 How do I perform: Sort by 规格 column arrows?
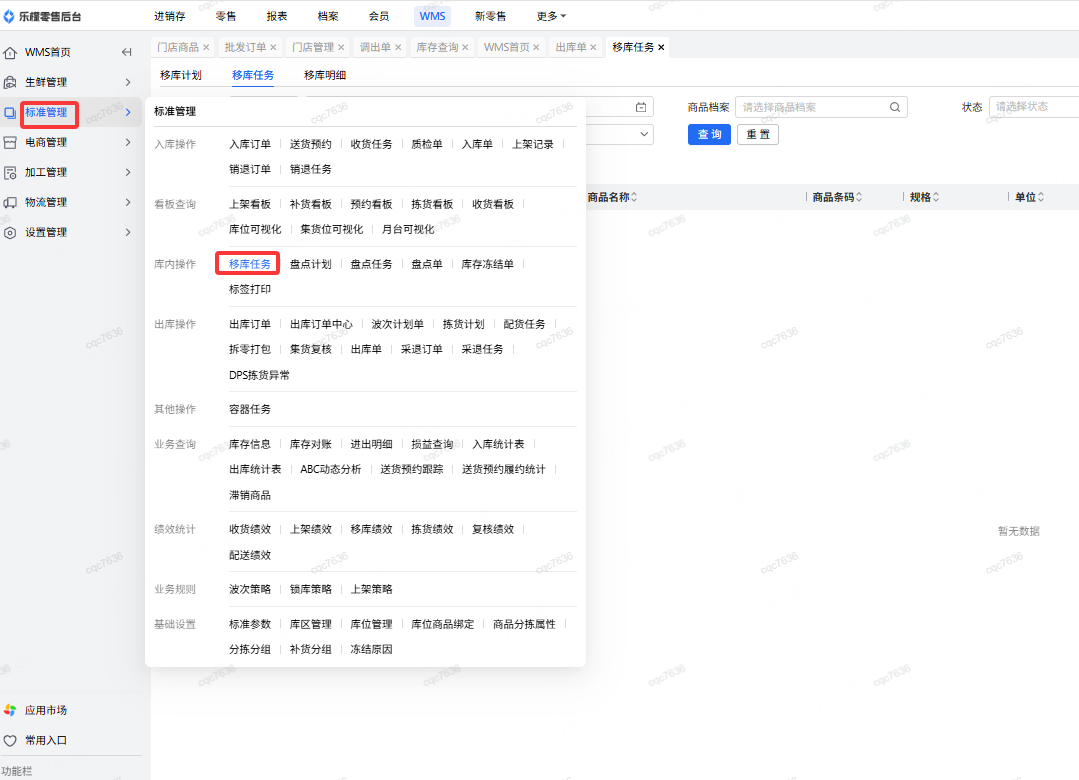click(x=936, y=198)
